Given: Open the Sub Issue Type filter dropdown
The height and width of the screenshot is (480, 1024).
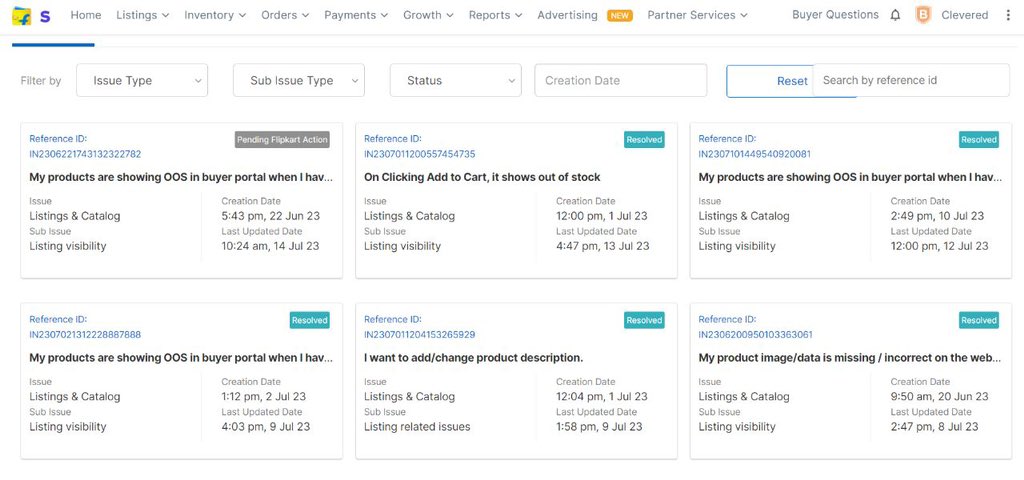Looking at the screenshot, I should pyautogui.click(x=298, y=80).
